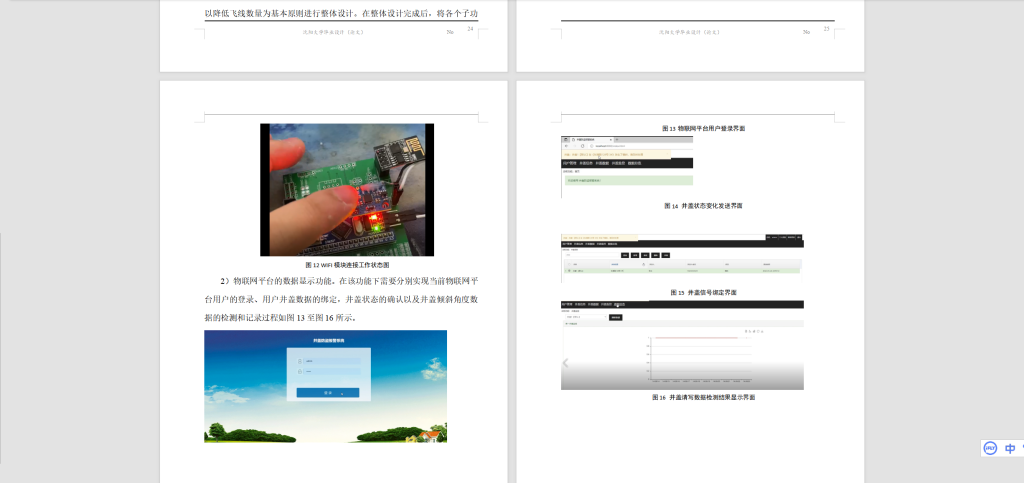
Task: Click 'No' label in page 25 footer
Action: 807,32
